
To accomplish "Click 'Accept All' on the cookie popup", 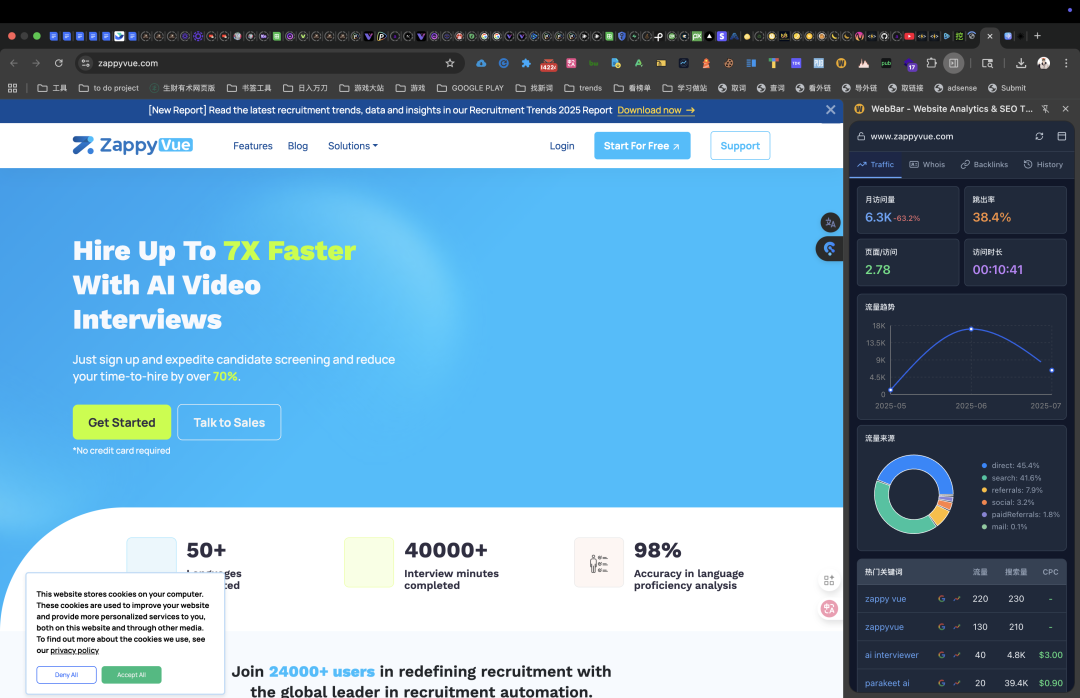I will pyautogui.click(x=131, y=675).
